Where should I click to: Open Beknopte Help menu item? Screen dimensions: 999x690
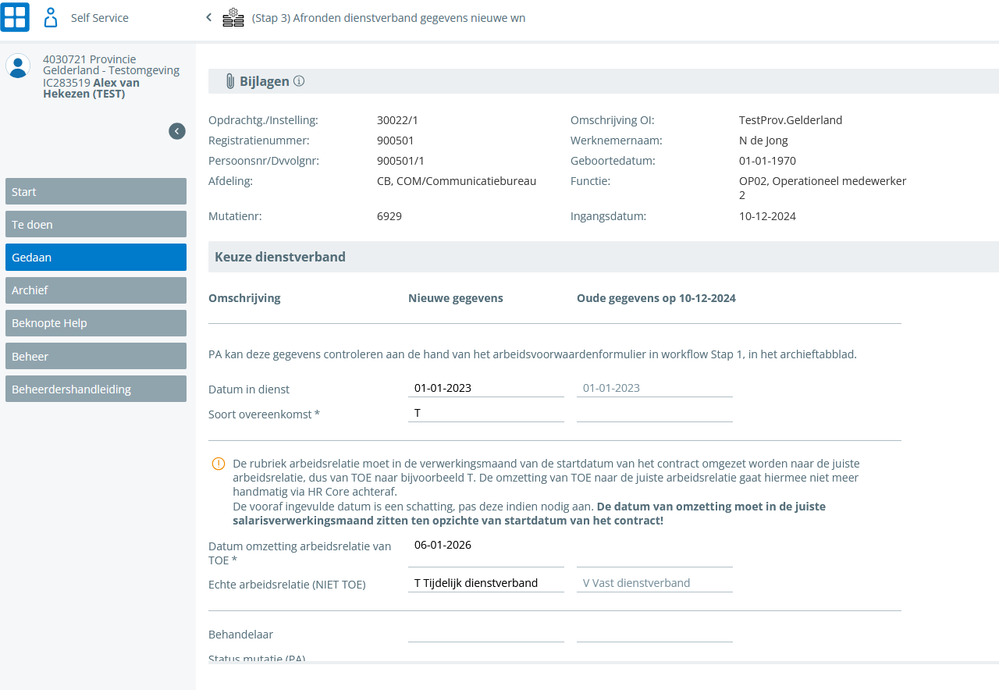point(96,323)
